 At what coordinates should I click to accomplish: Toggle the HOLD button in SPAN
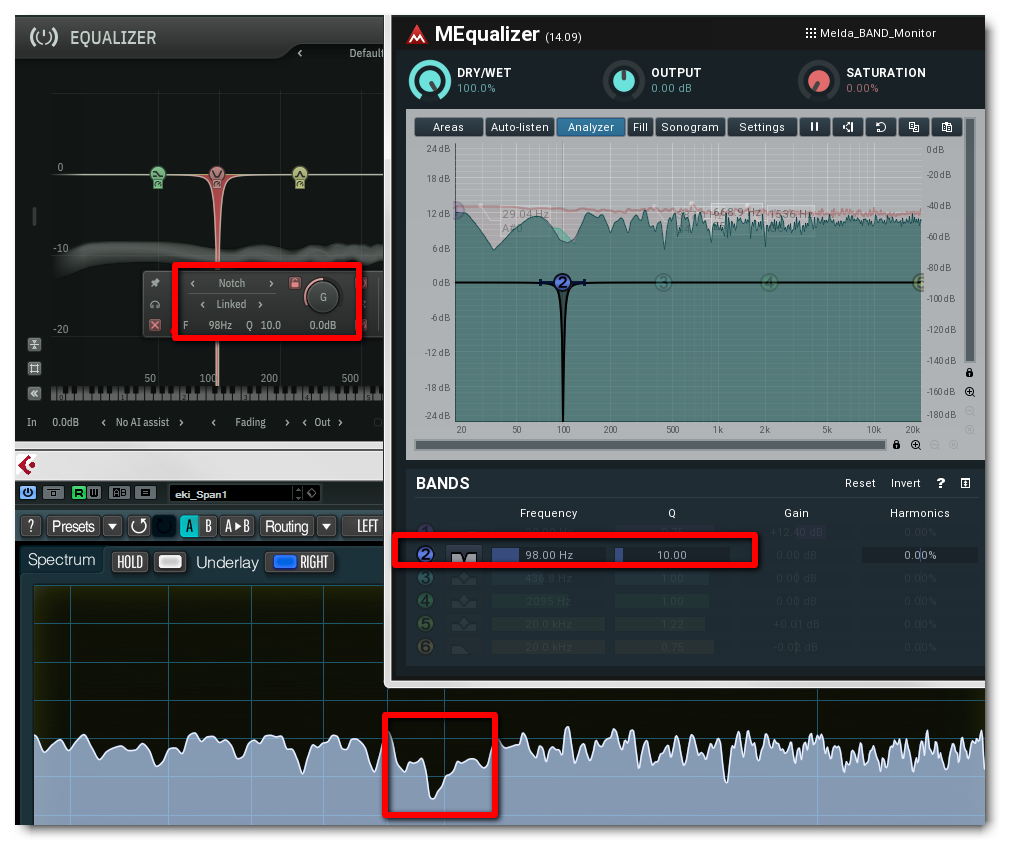click(130, 562)
